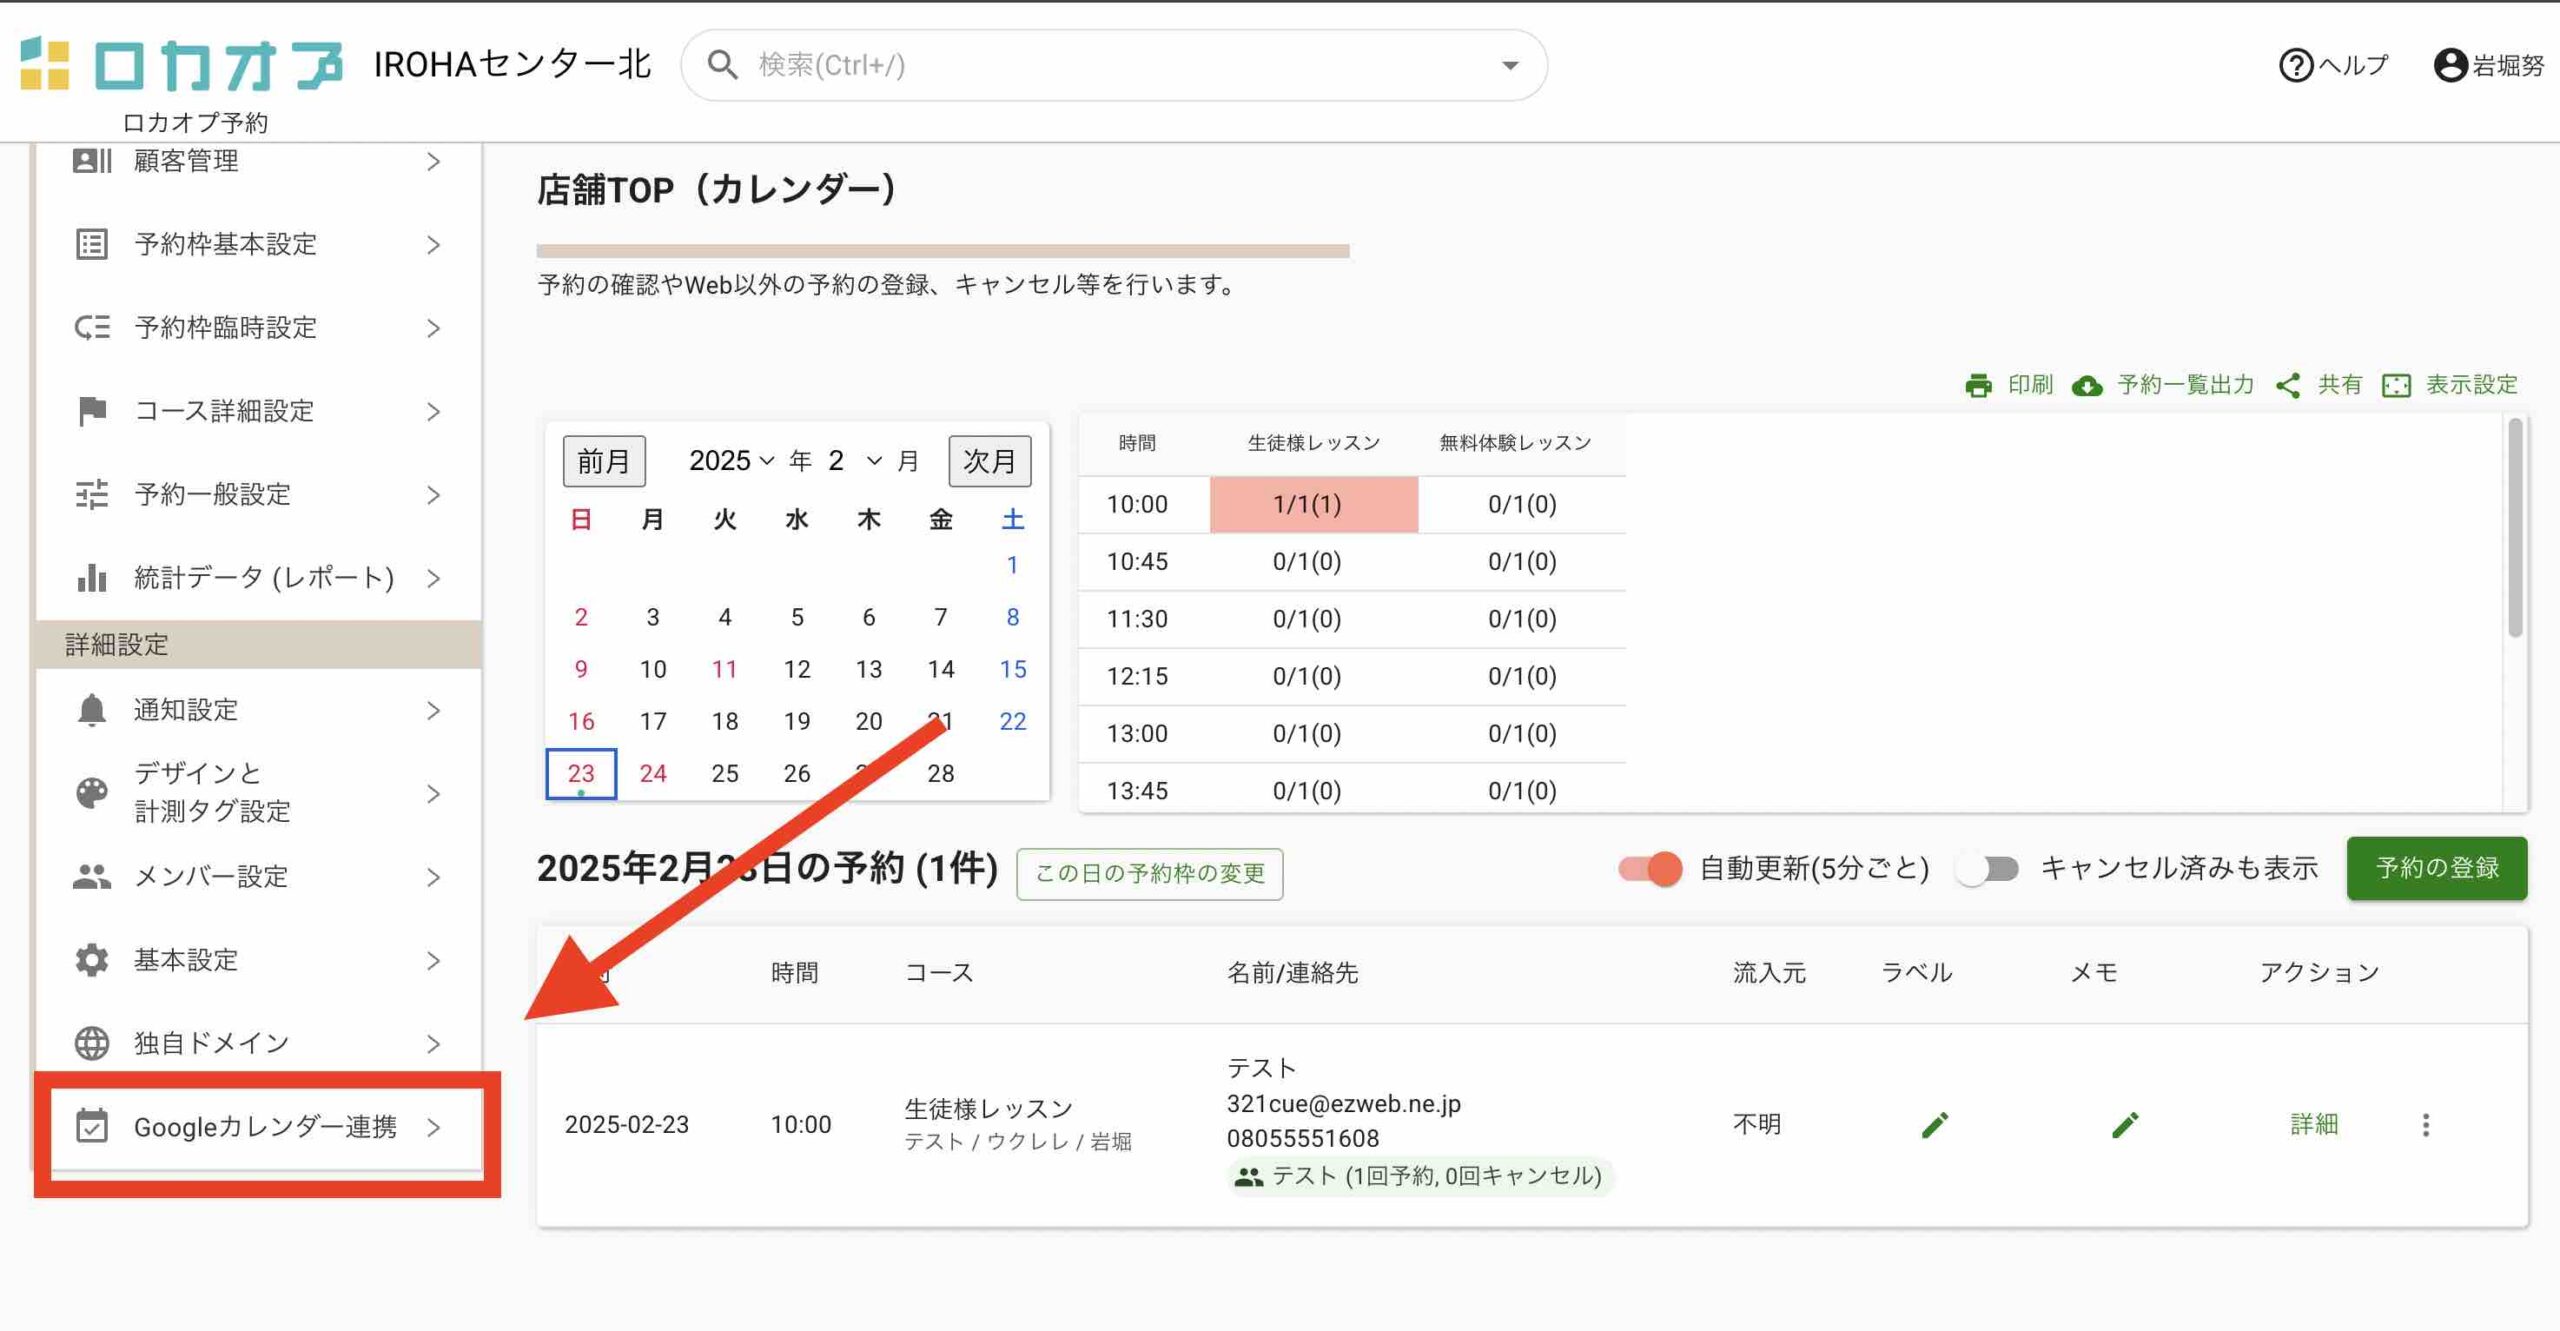Click the help (ヘルプ) question mark icon

pyautogui.click(x=2296, y=65)
